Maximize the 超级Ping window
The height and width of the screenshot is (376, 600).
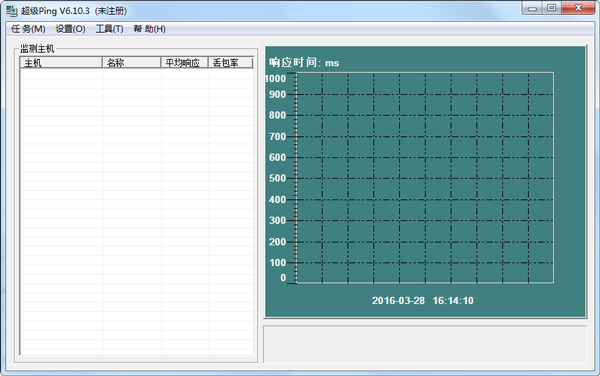point(551,8)
